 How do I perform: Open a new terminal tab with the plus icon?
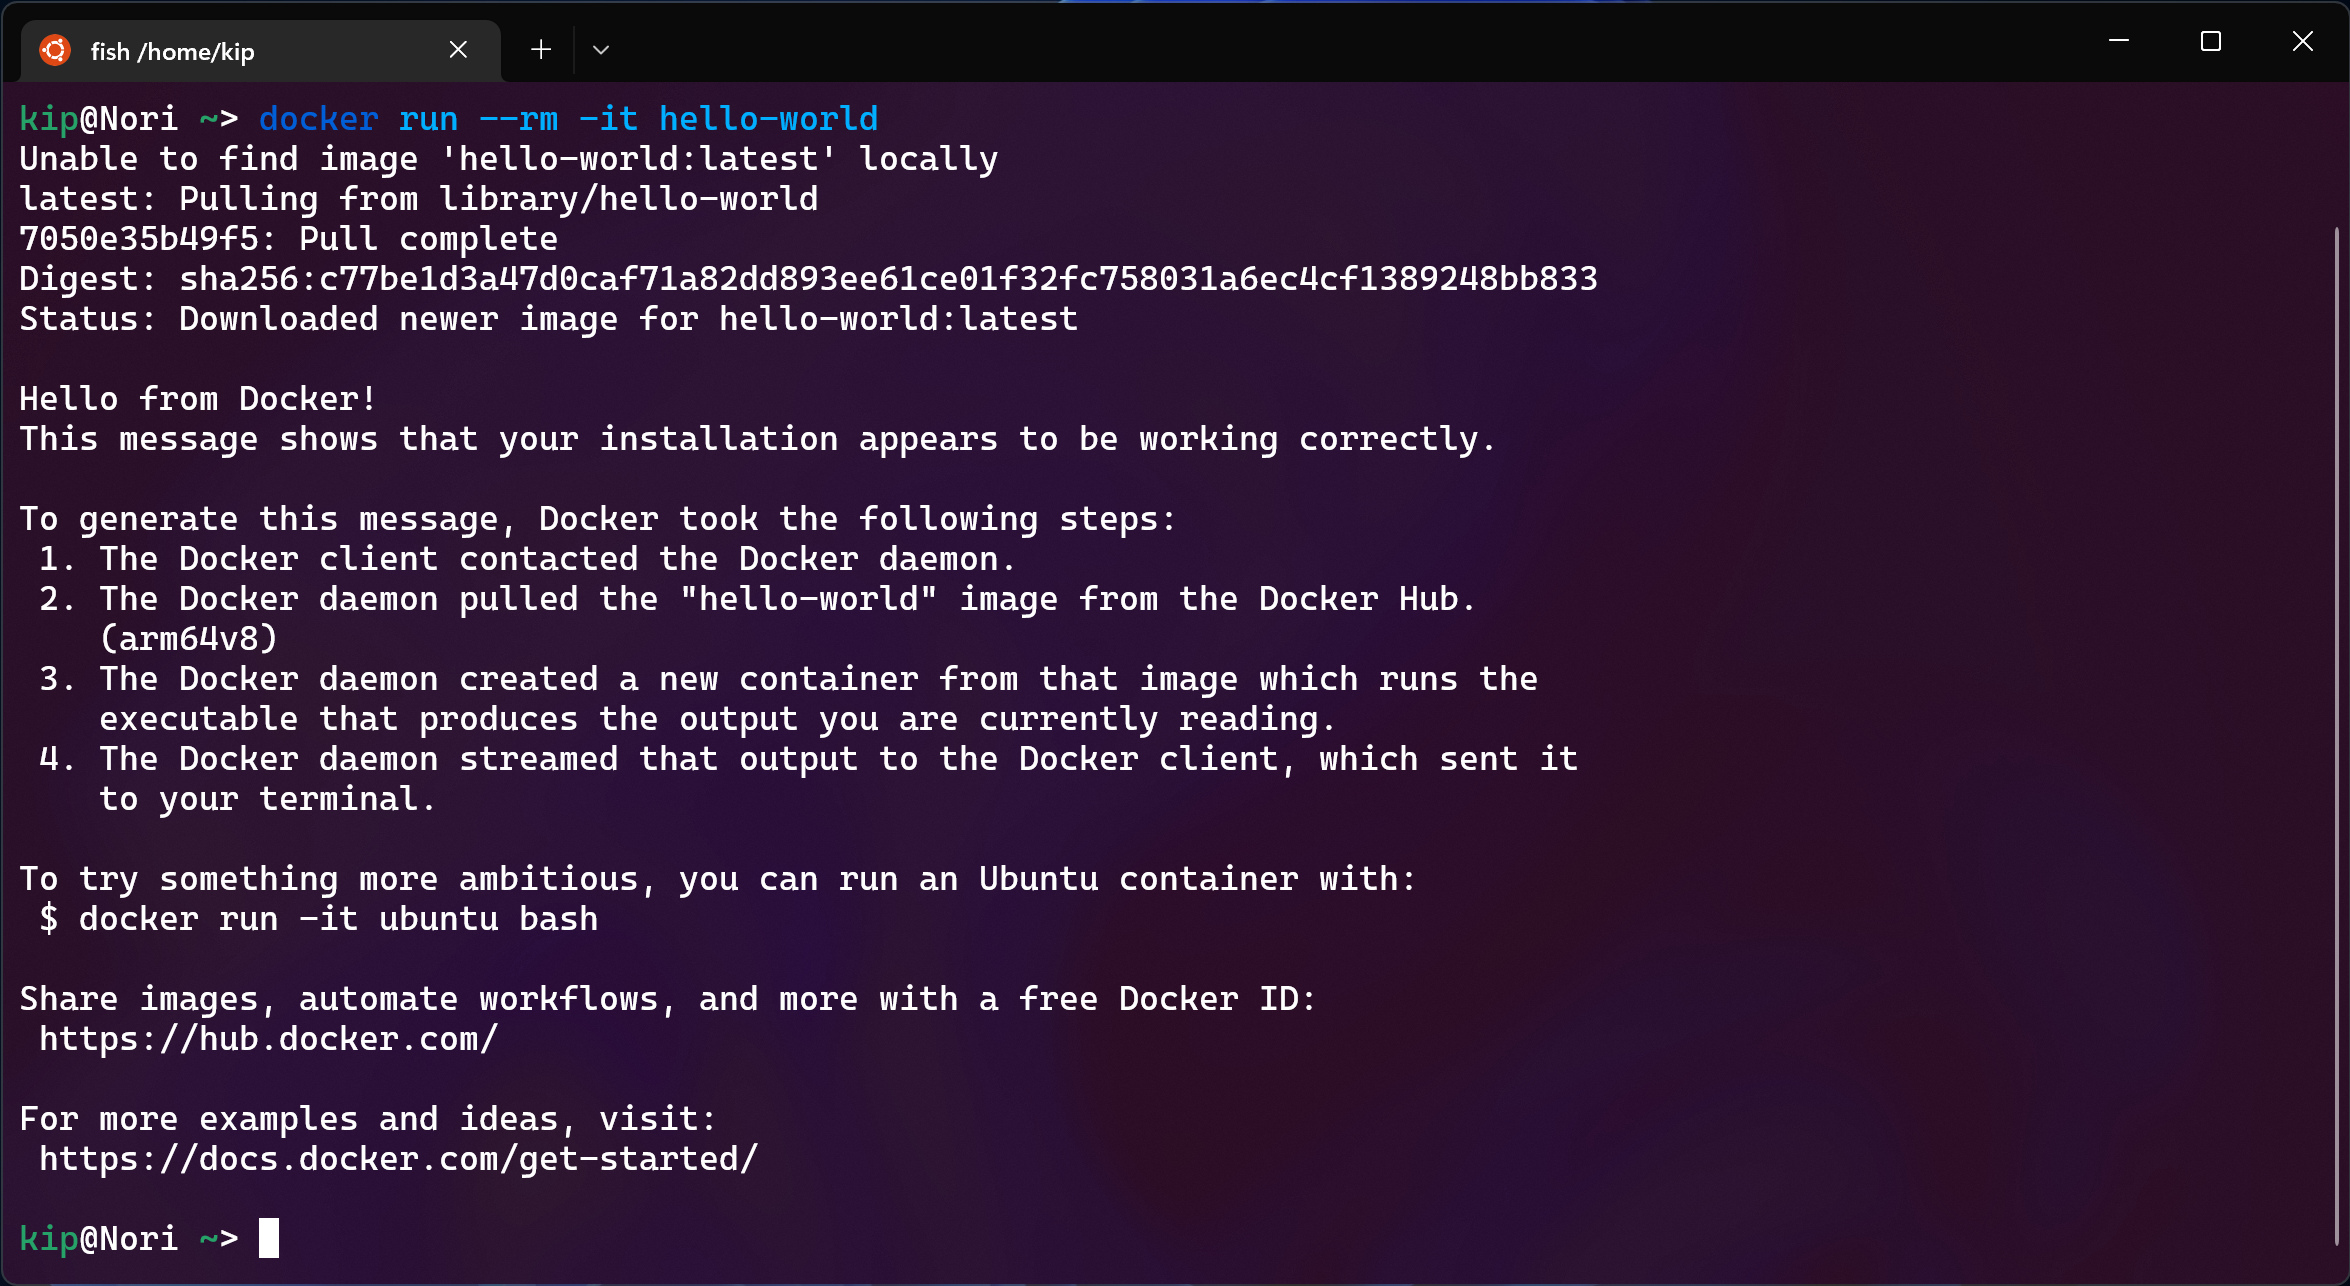point(540,49)
